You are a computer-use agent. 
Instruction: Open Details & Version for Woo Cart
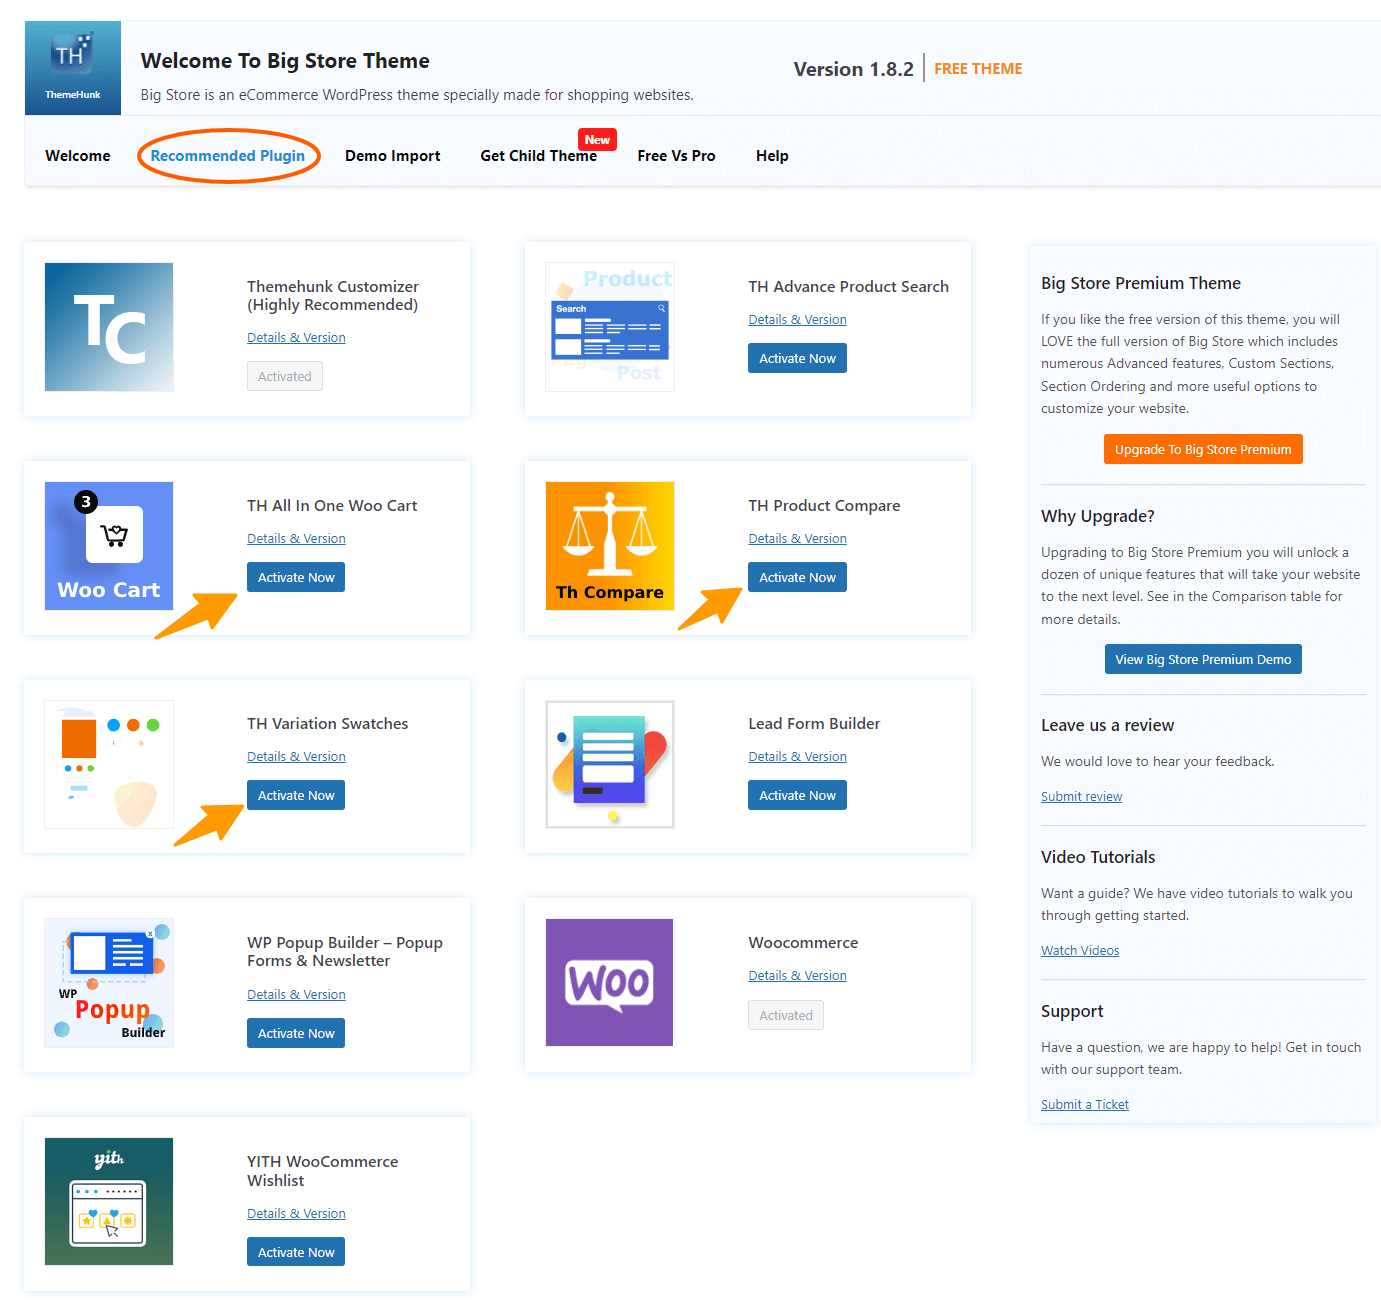[x=296, y=539]
